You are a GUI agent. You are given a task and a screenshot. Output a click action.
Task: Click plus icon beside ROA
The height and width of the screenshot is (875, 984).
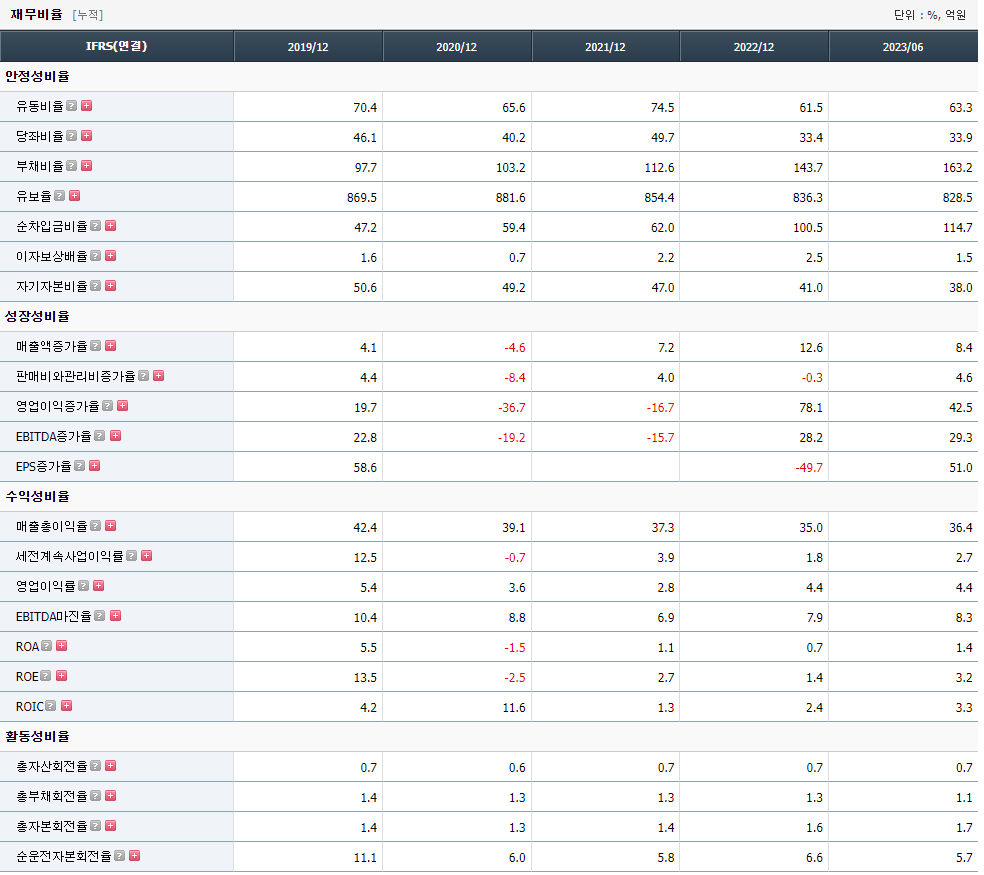pyautogui.click(x=62, y=645)
